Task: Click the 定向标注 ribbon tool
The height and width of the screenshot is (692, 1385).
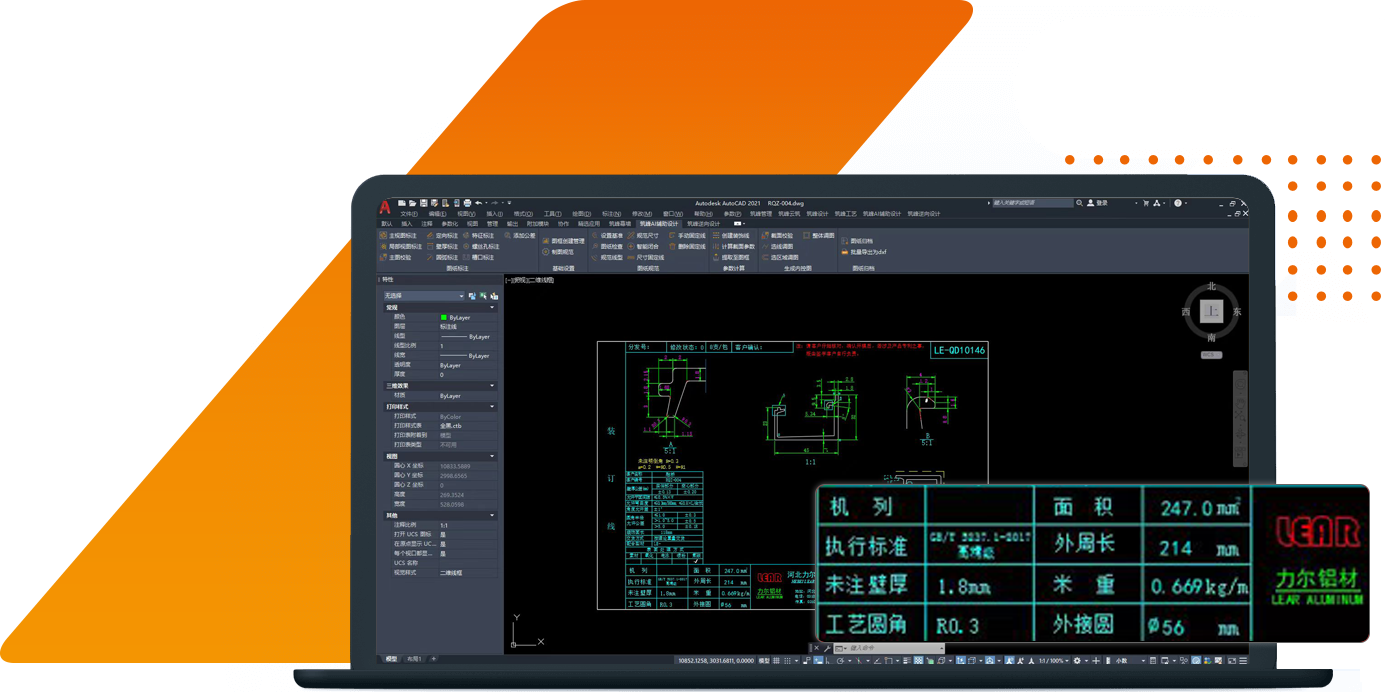Action: [443, 236]
